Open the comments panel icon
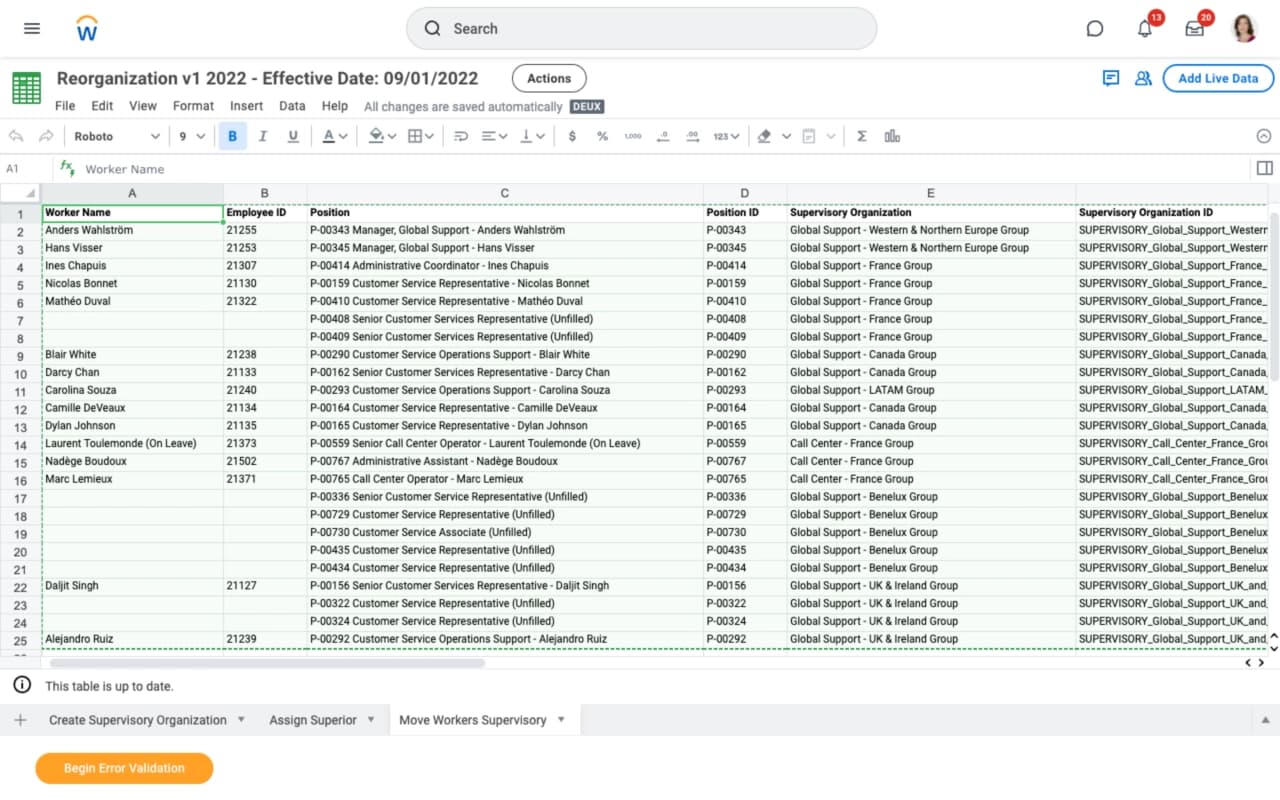This screenshot has width=1280, height=800. (1110, 78)
